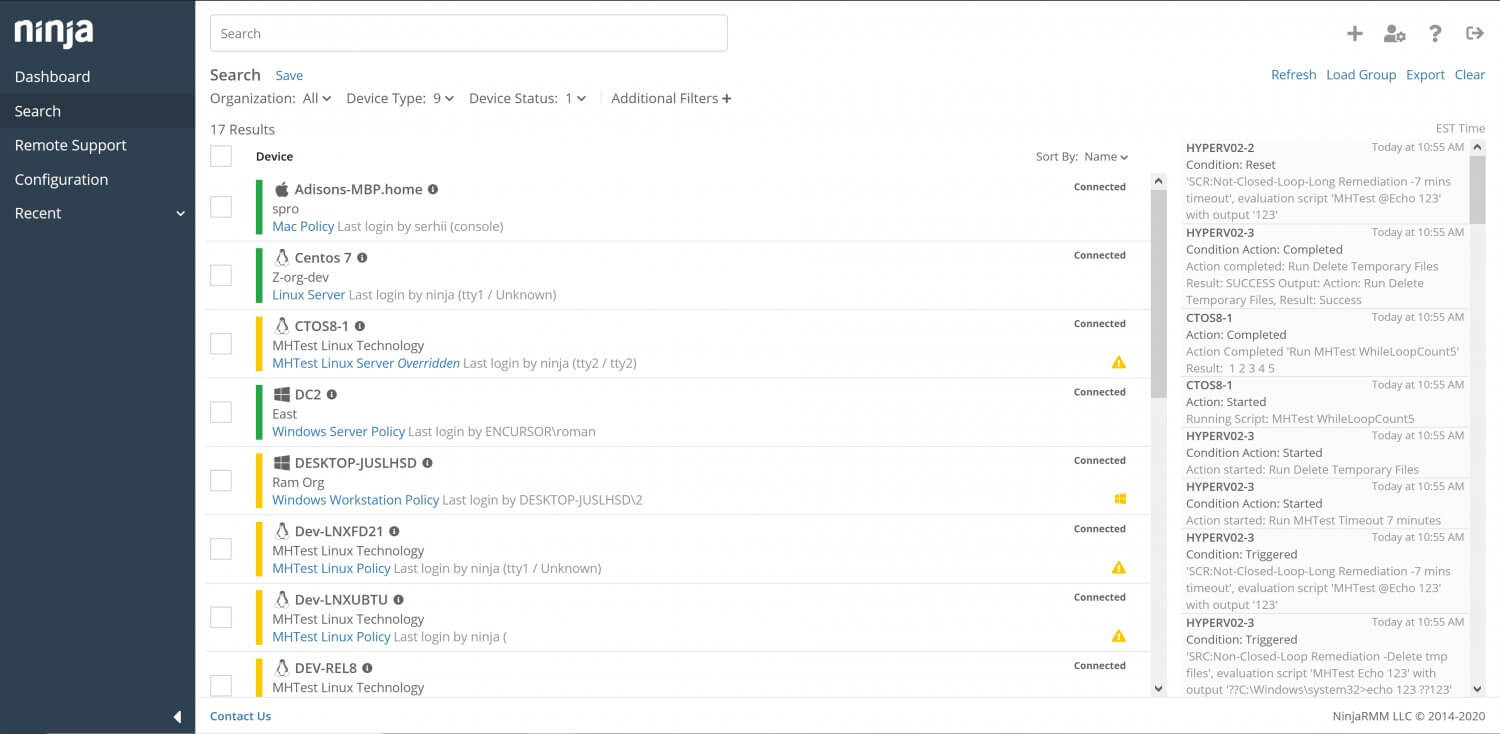Tick the checkbox for Centos 7

221,275
